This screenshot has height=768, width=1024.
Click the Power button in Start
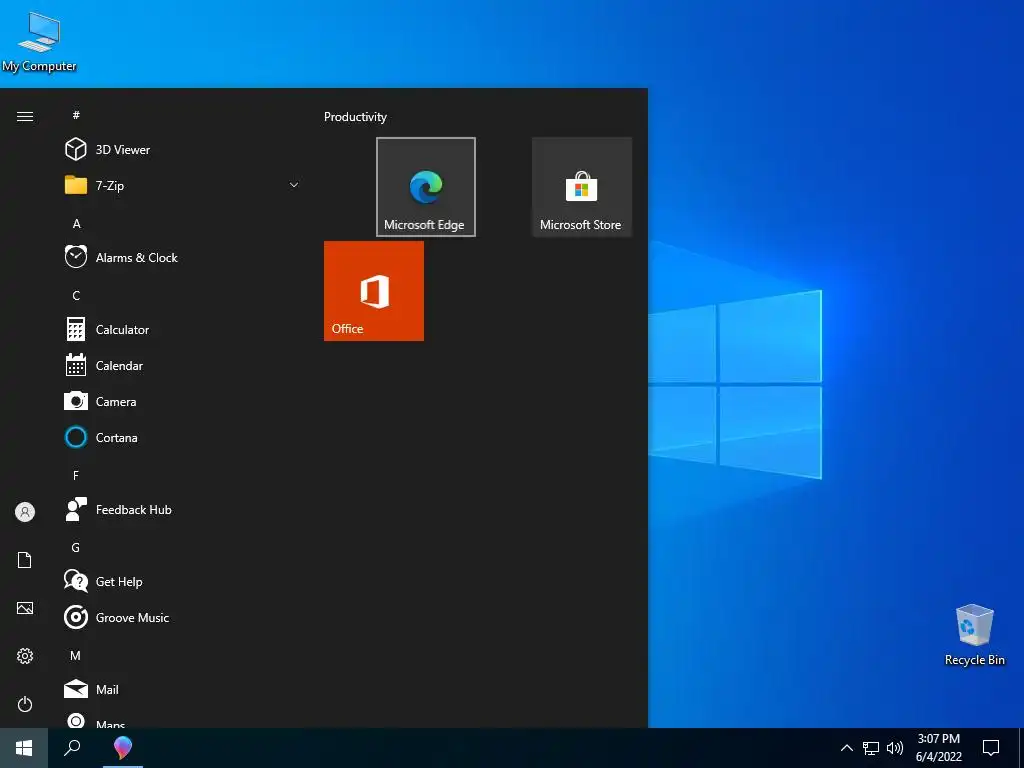[x=25, y=704]
